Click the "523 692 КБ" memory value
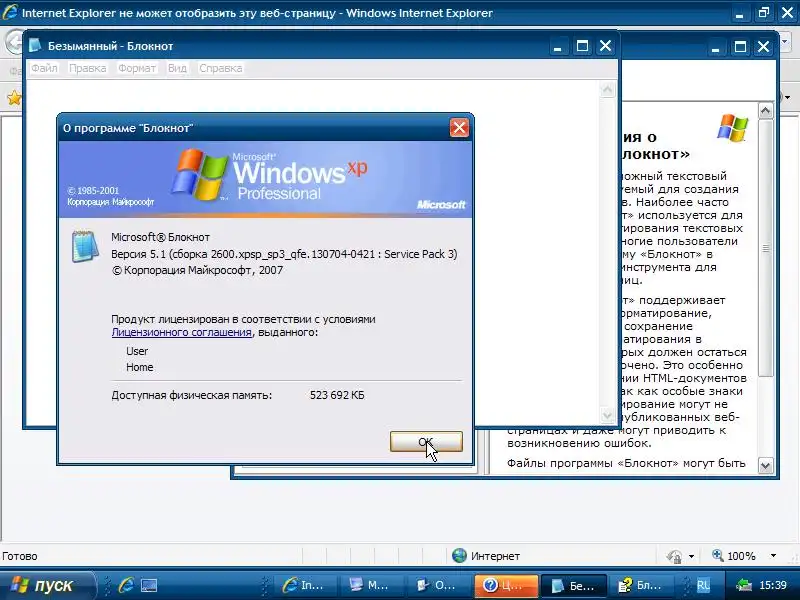The width and height of the screenshot is (800, 600). [337, 395]
